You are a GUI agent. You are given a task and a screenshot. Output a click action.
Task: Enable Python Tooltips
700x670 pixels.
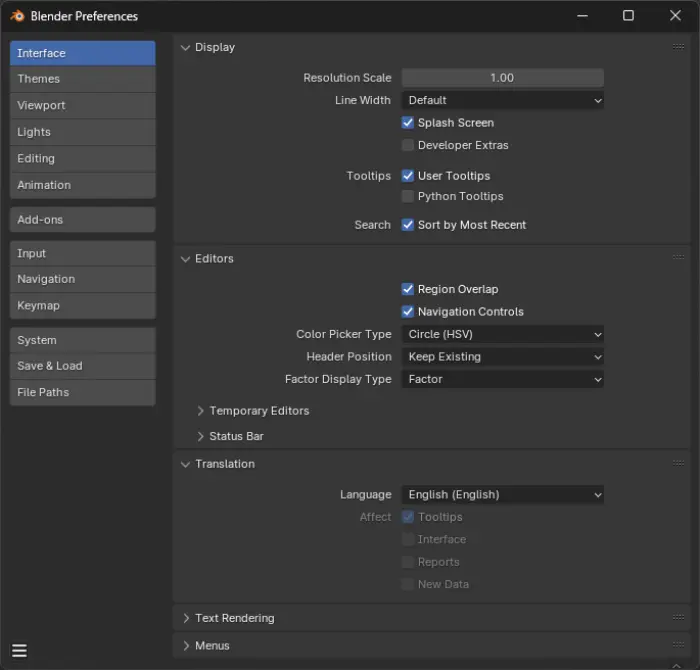(408, 196)
